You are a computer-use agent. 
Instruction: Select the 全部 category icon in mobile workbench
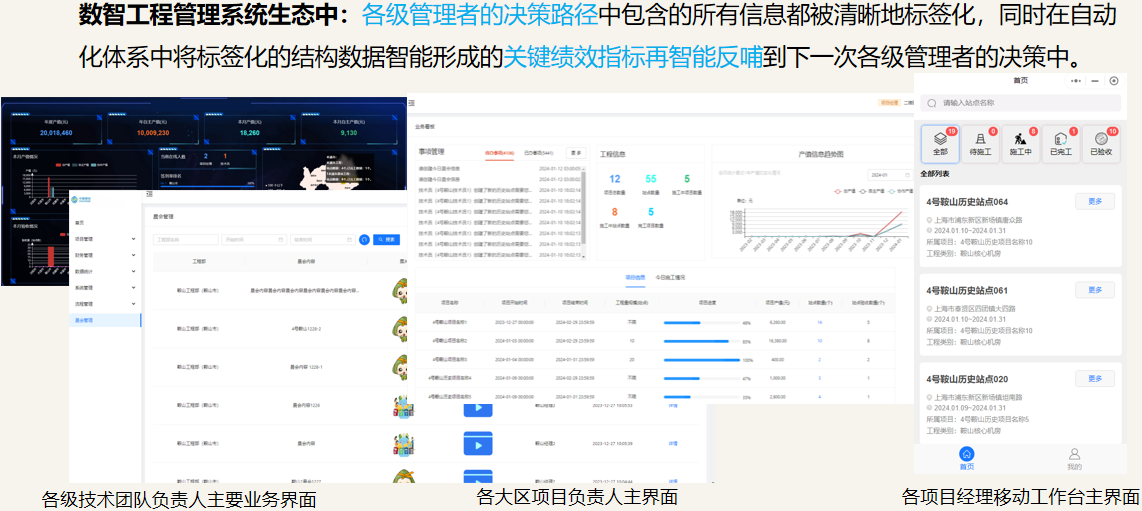[940, 140]
